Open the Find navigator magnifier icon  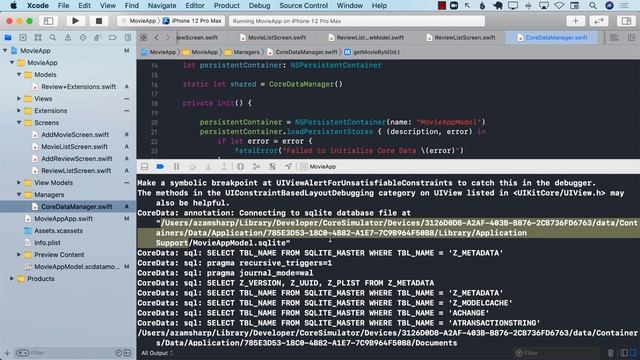coord(53,38)
